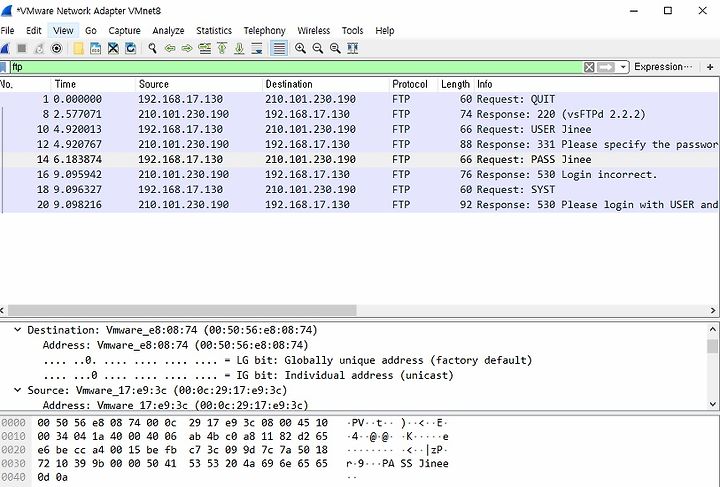Start capturing packets with the shark fin icon
This screenshot has height=487, width=720.
click(5, 48)
